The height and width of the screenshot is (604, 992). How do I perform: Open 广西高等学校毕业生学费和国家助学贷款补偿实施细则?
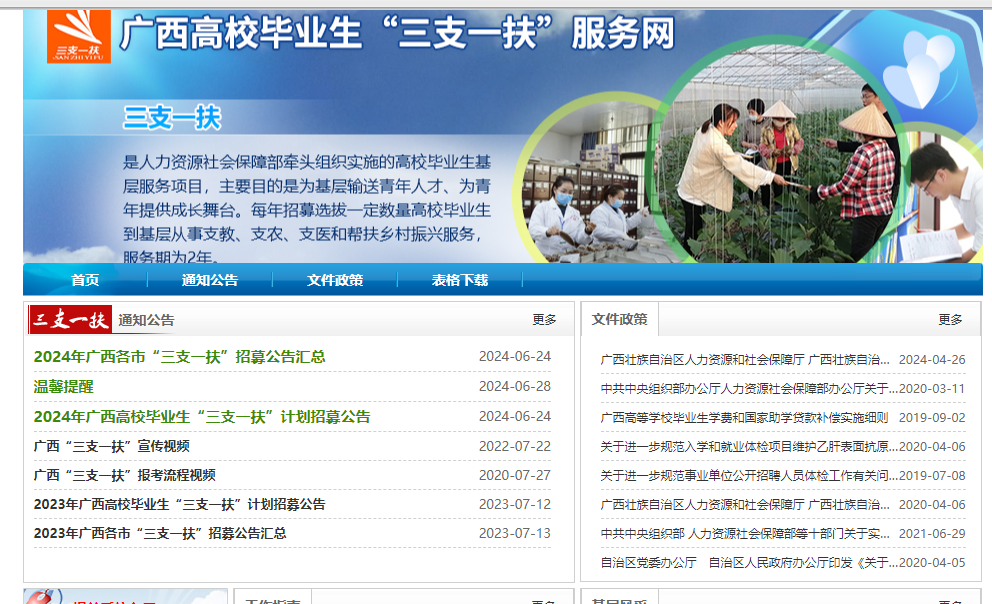tap(744, 418)
